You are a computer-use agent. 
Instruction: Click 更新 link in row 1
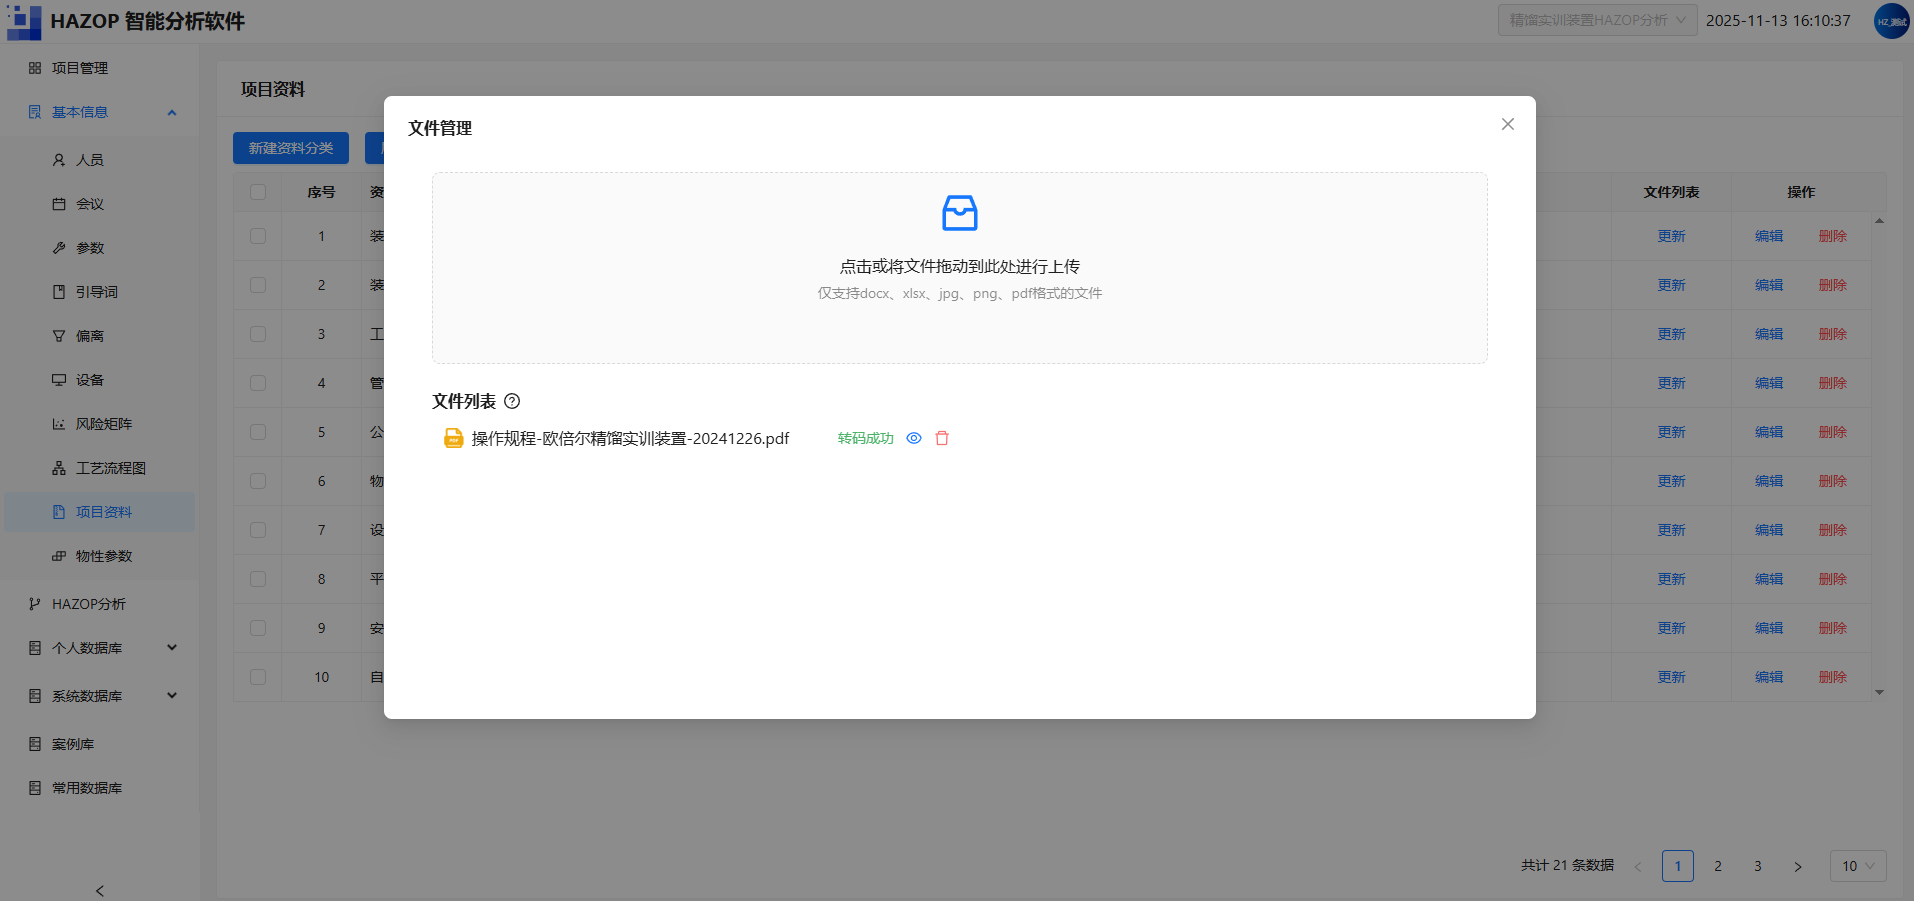point(1671,236)
